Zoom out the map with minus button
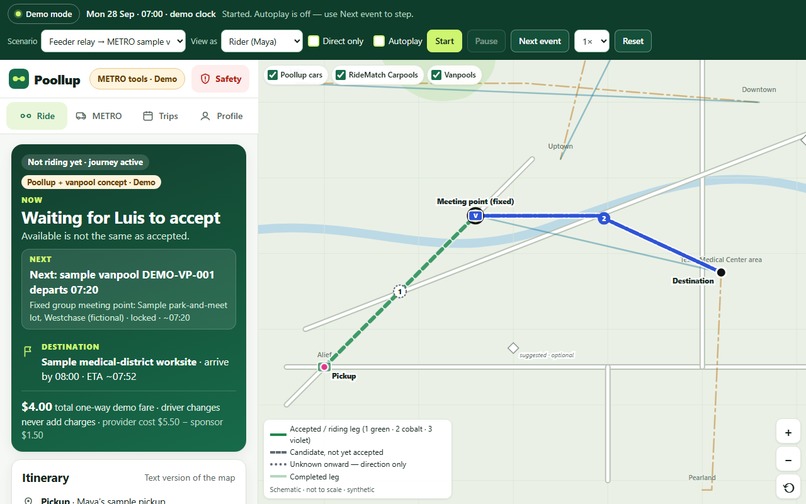Viewport: 806px width, 504px height. [x=788, y=460]
